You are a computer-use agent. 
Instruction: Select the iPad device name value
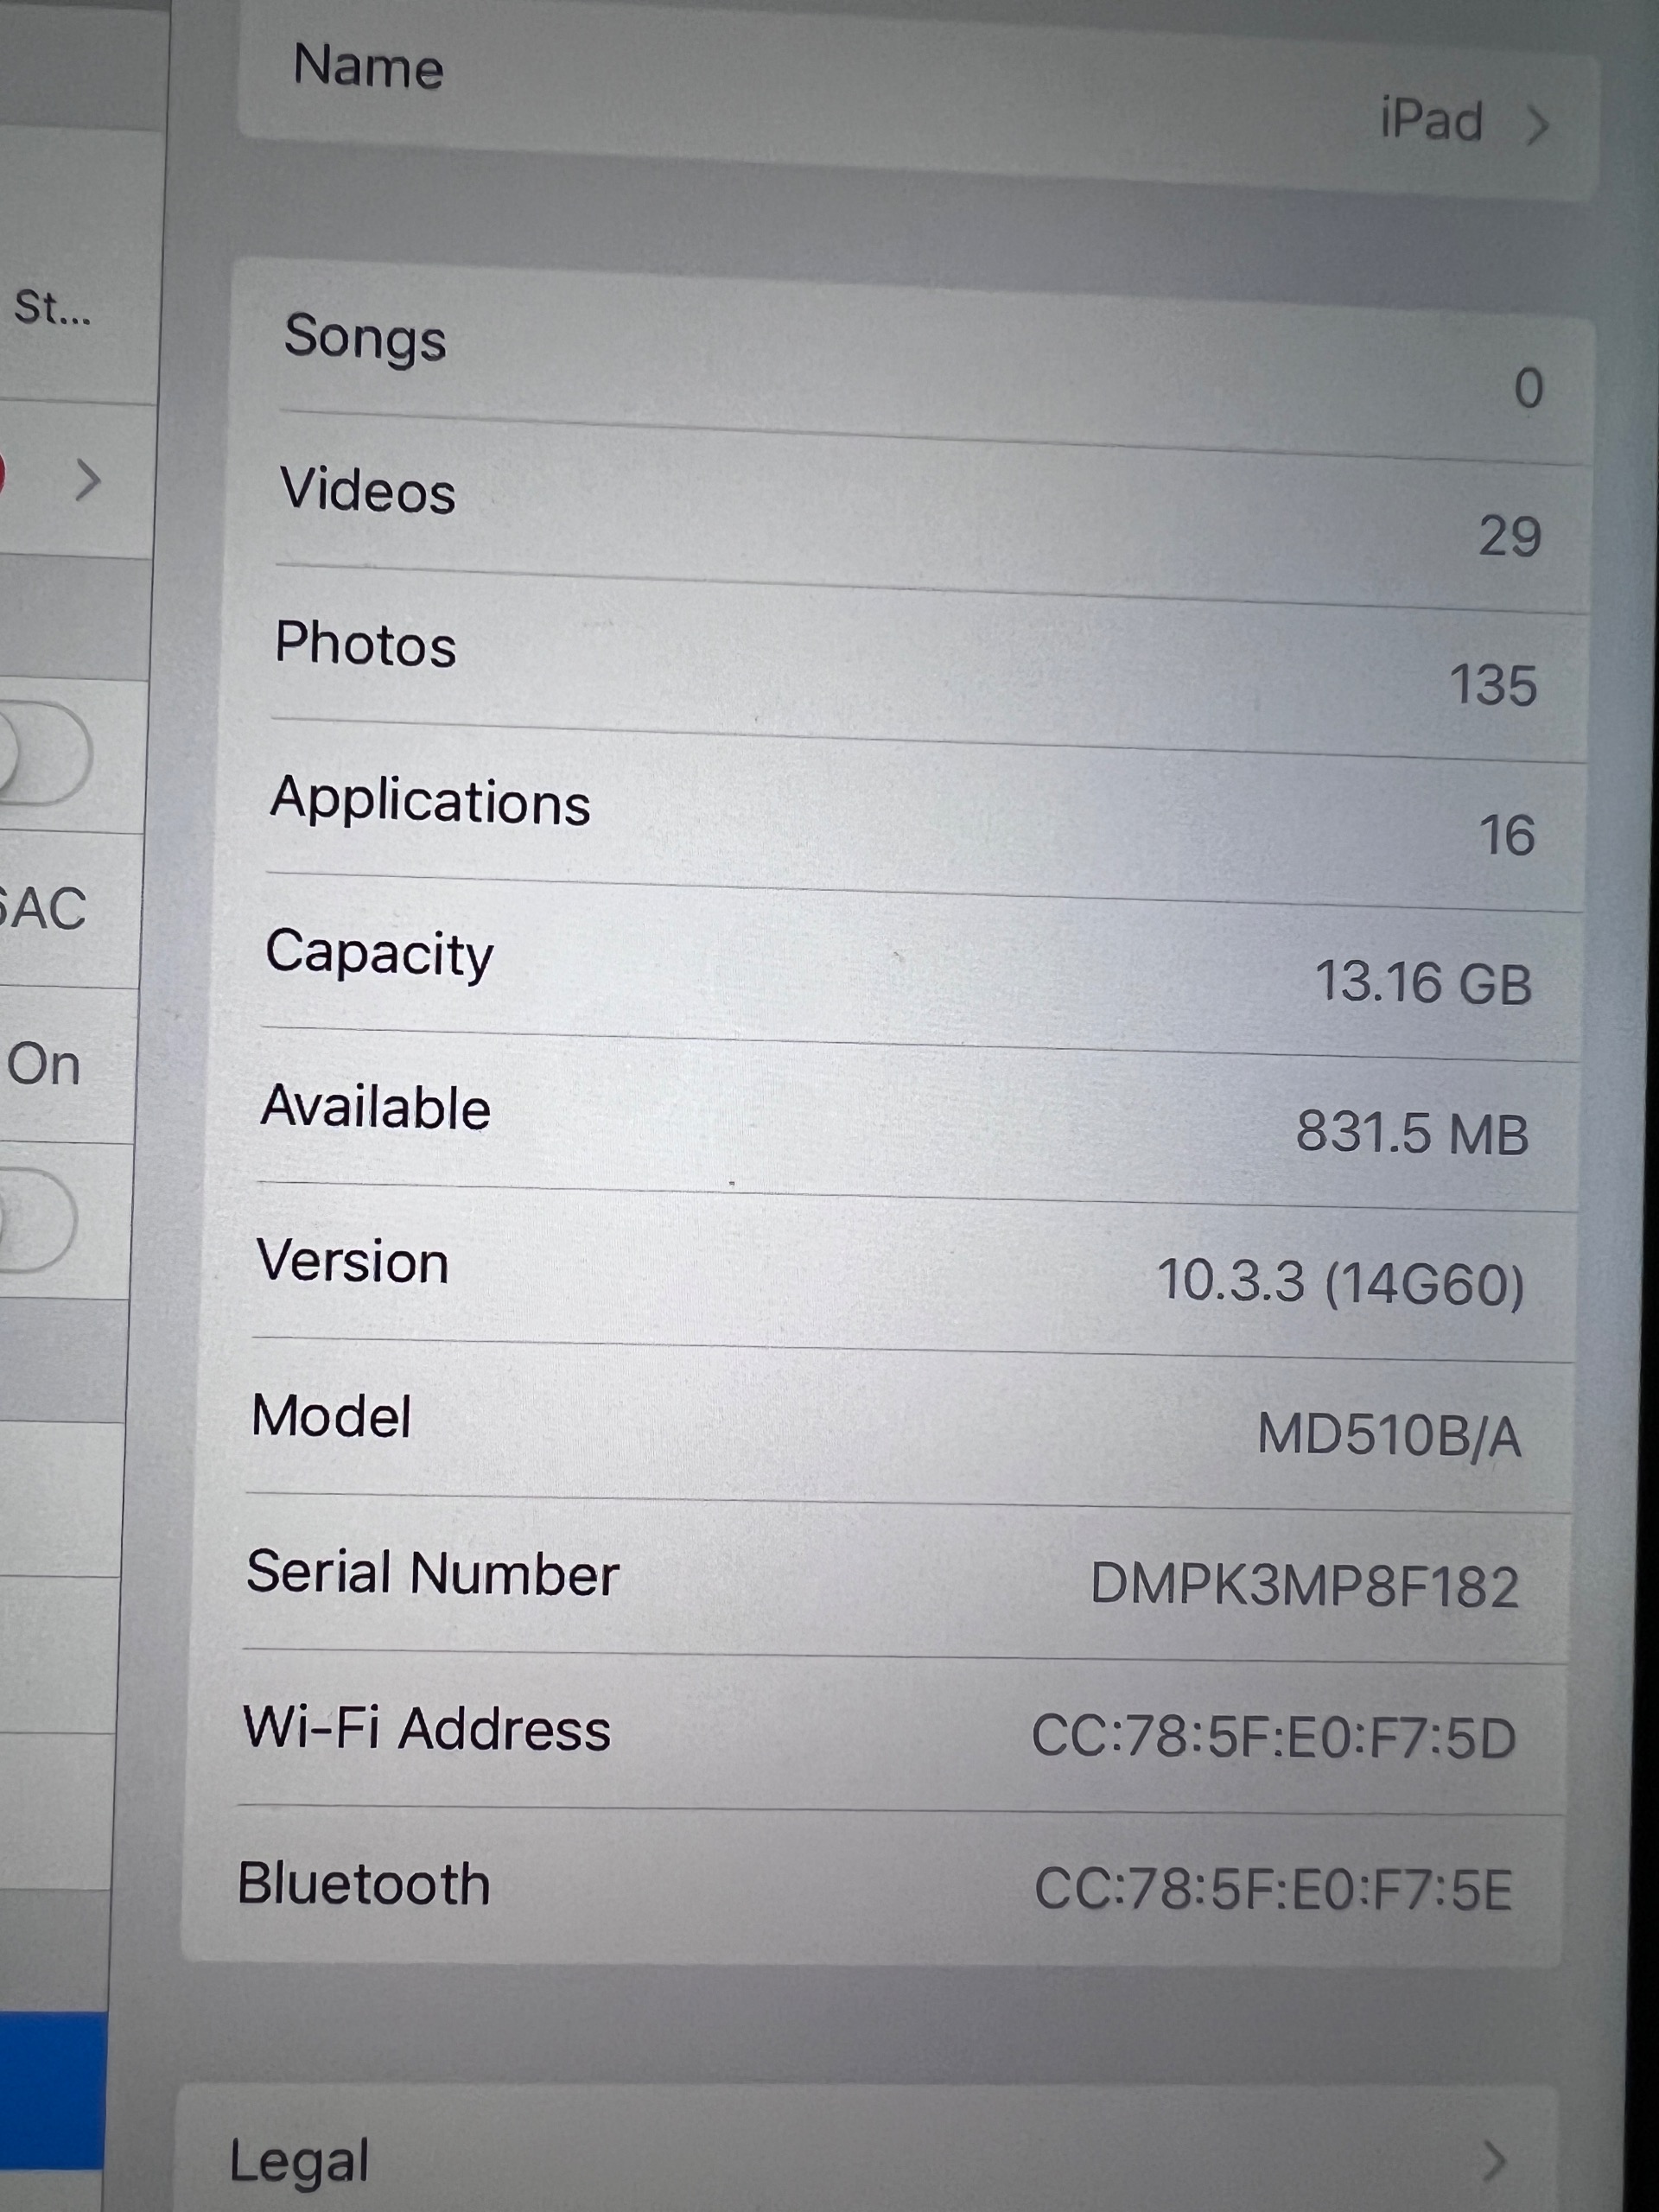click(x=1431, y=121)
